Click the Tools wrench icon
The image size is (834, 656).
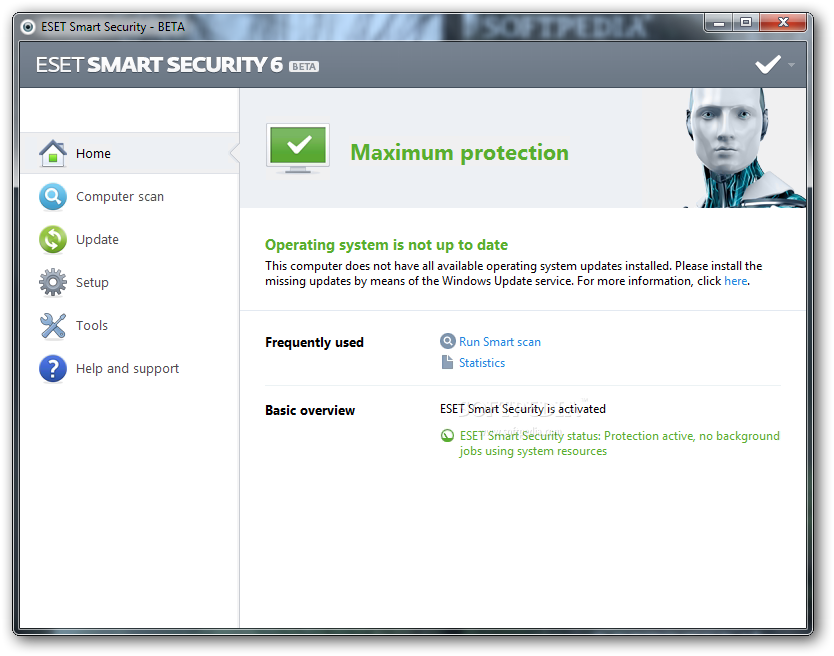pyautogui.click(x=53, y=325)
